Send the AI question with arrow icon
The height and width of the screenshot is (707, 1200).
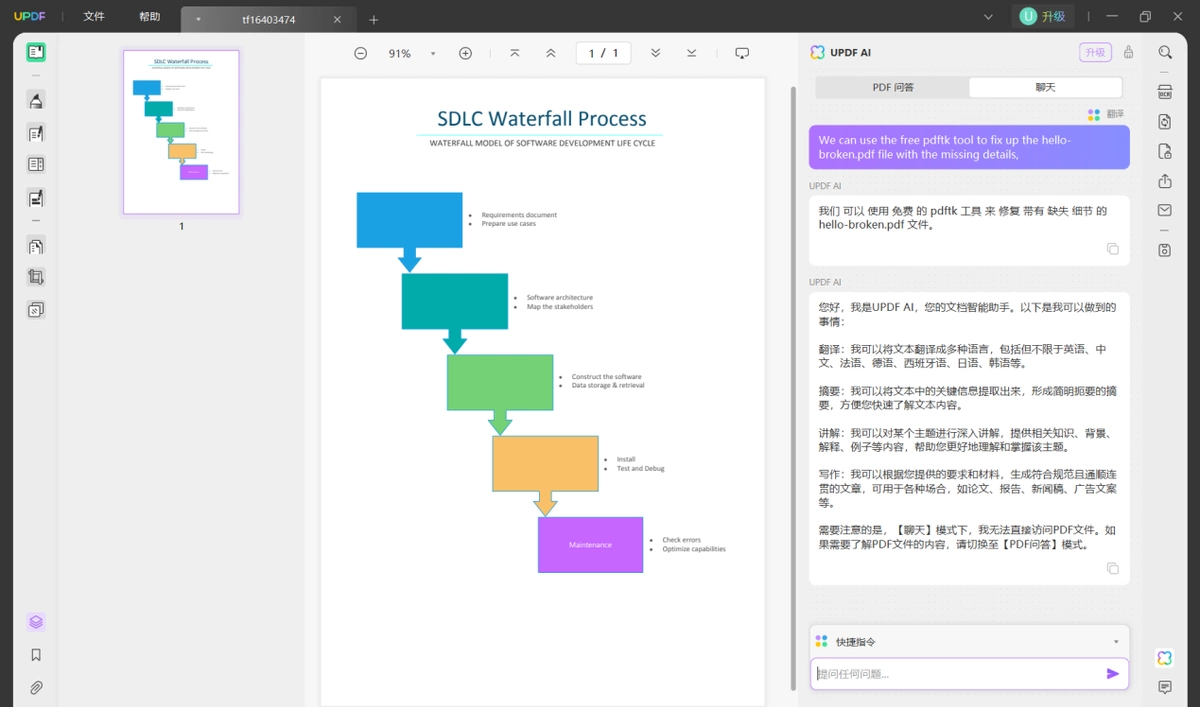coord(1113,674)
